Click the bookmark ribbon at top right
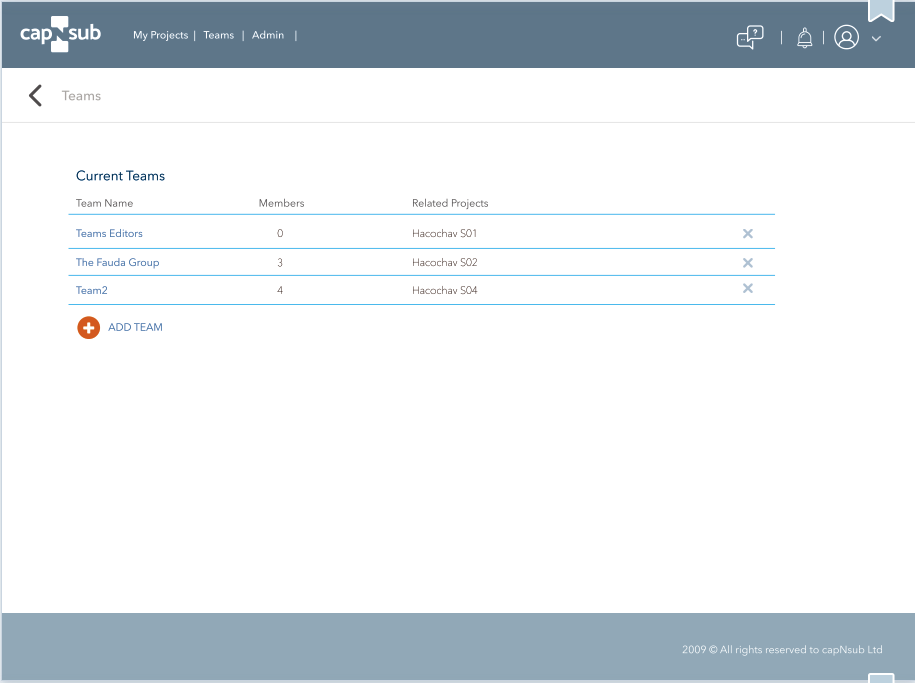The image size is (915, 683). click(x=880, y=10)
